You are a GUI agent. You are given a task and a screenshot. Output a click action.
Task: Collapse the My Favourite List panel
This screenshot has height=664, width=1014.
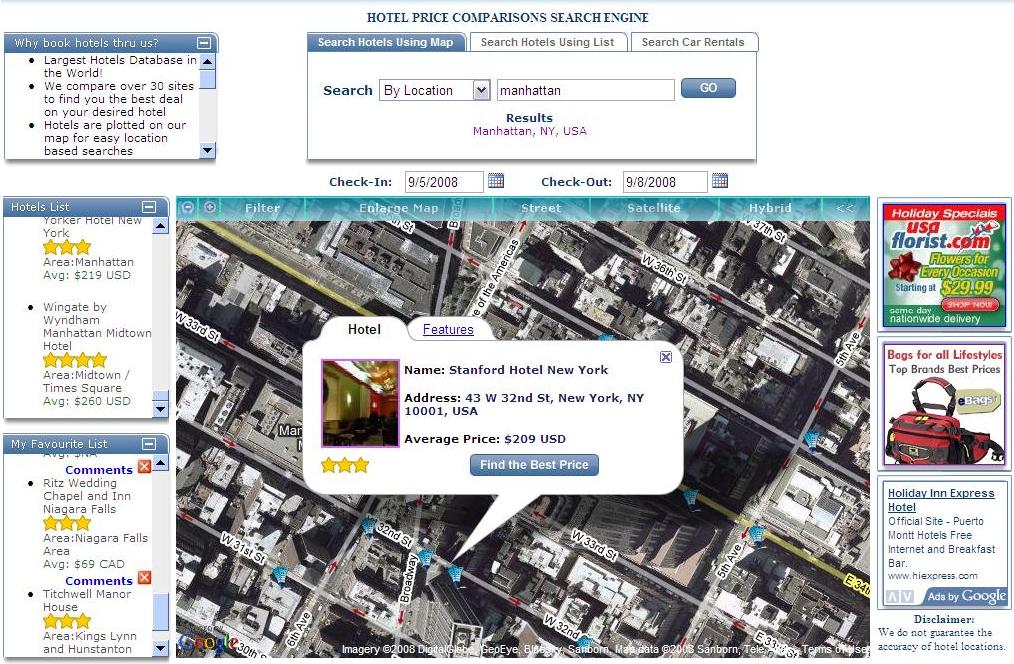149,444
